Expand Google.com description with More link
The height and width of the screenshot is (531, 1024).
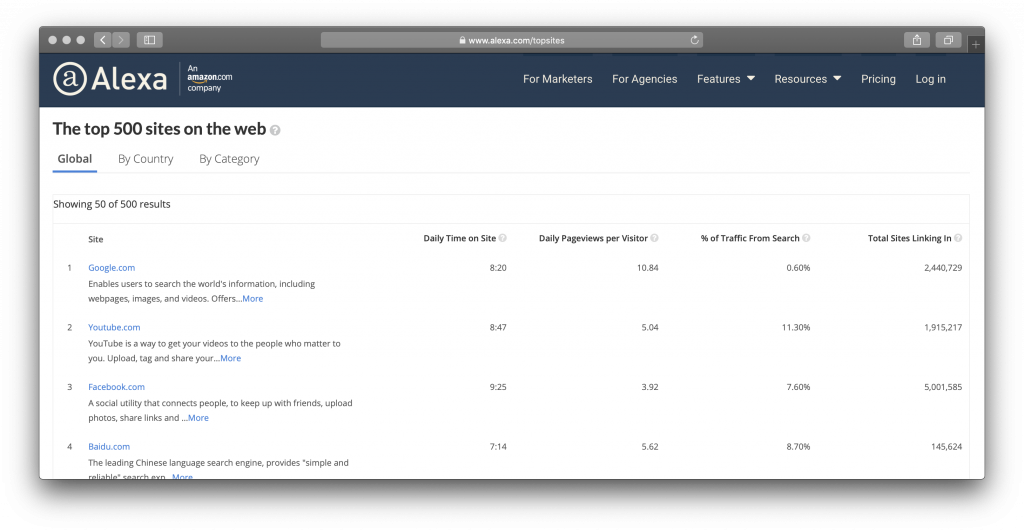coord(252,298)
